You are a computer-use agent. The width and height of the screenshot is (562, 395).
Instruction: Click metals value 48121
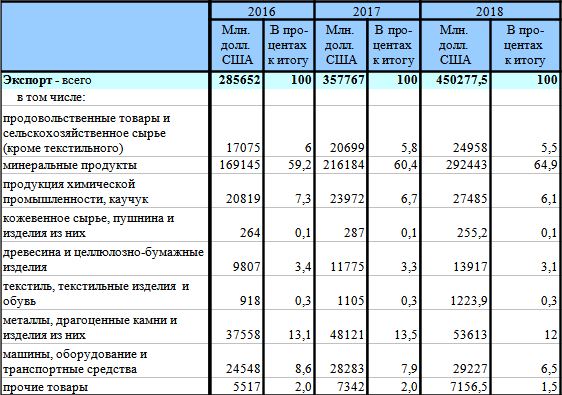coord(347,335)
